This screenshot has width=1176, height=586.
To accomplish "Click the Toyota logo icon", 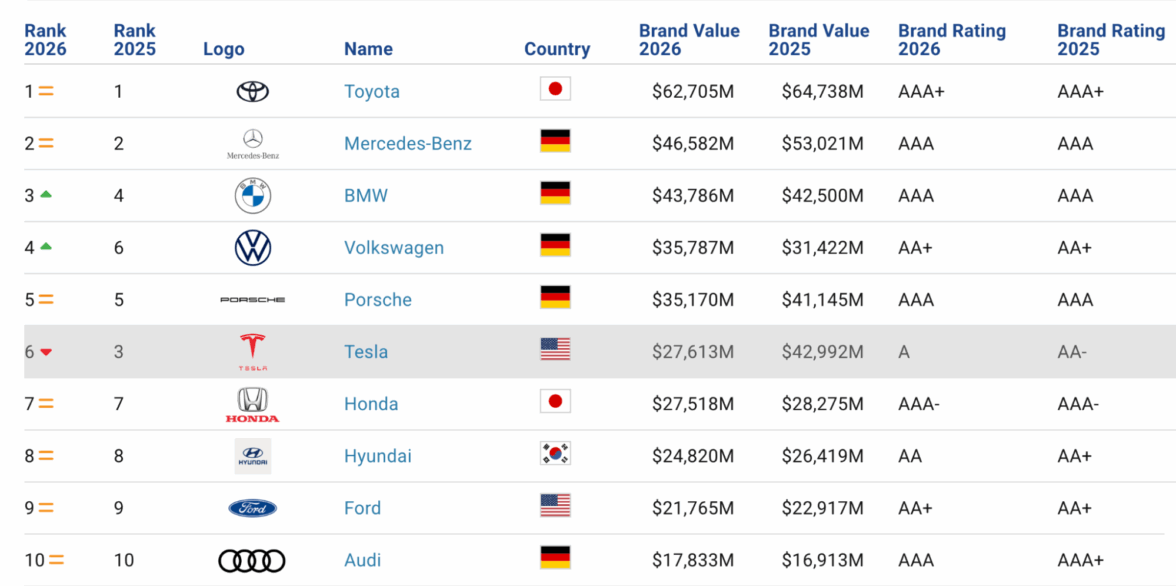I will point(253,92).
